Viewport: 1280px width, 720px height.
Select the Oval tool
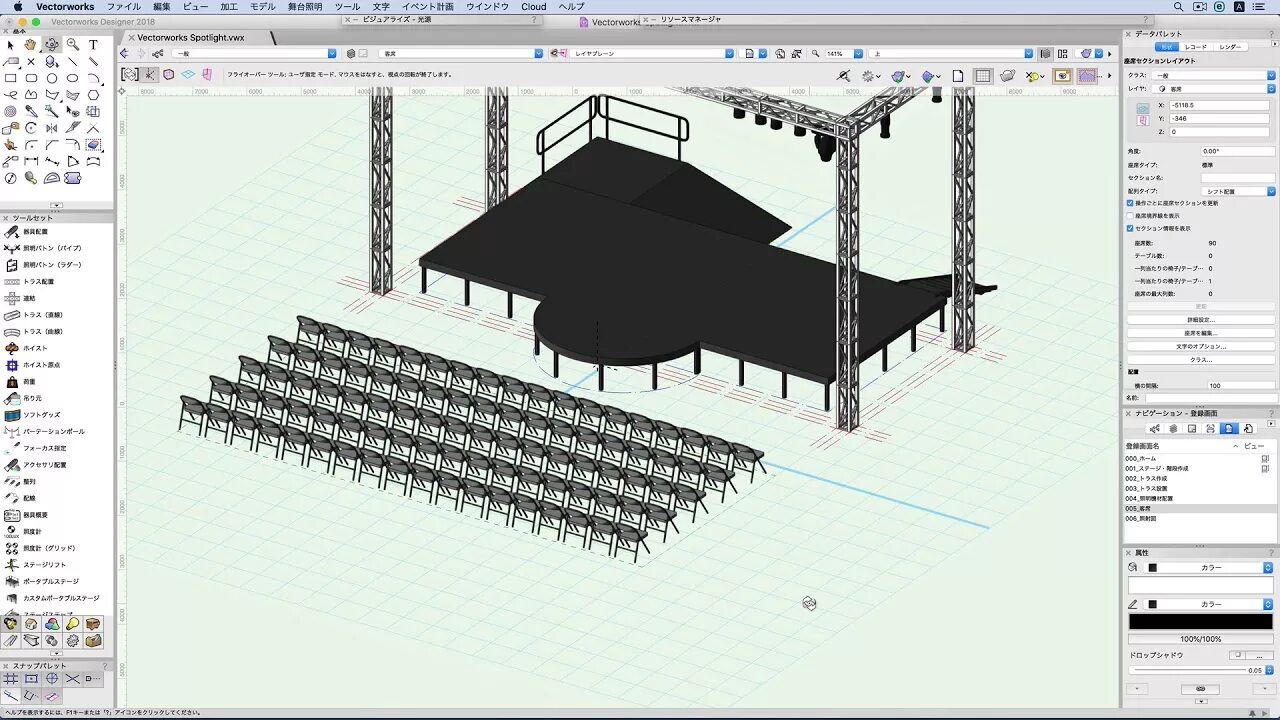73,78
